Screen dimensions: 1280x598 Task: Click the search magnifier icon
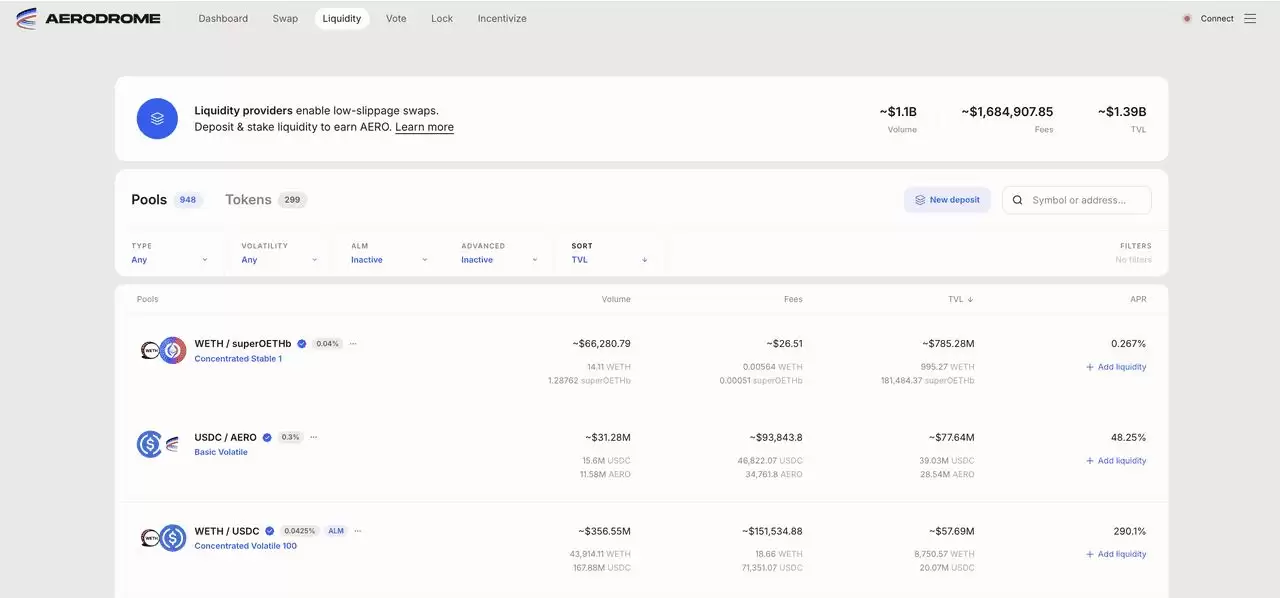[x=1017, y=199]
